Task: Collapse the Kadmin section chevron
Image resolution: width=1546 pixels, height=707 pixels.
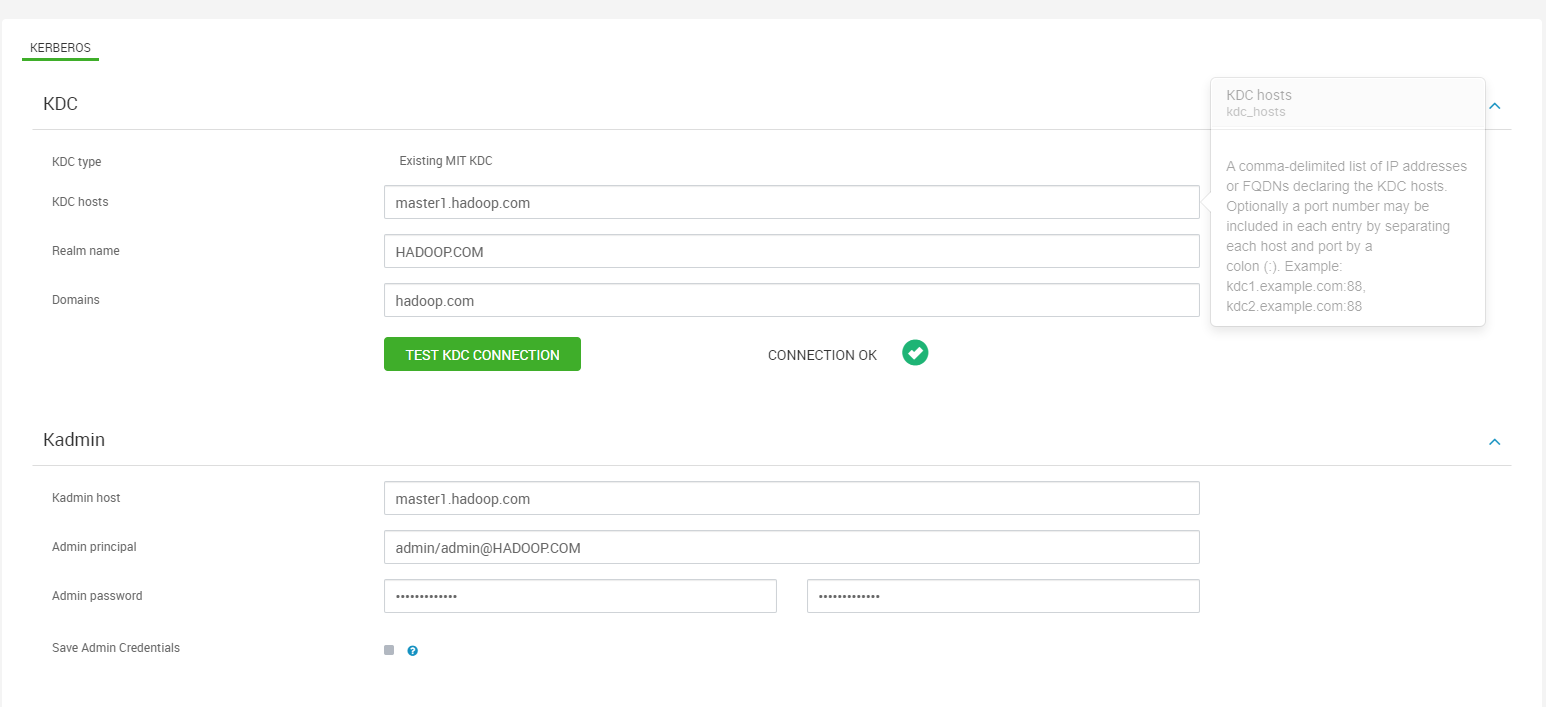Action: point(1494,442)
